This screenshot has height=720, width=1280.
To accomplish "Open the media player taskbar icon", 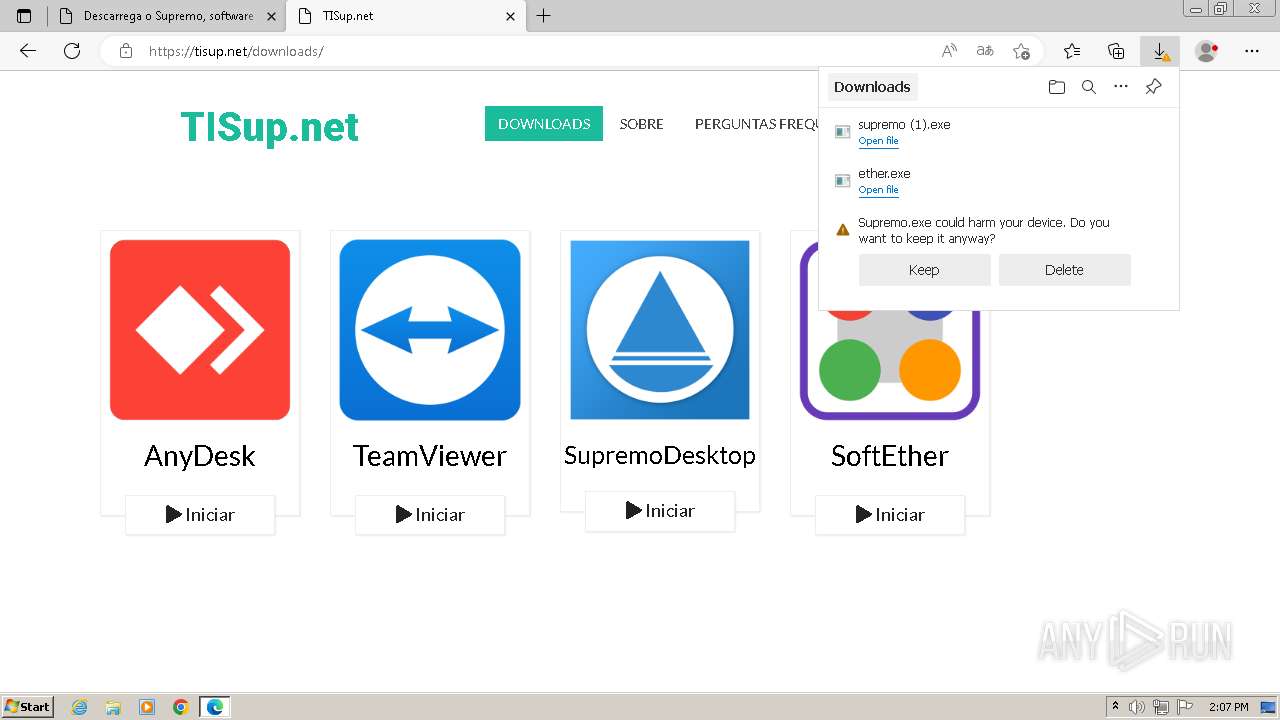I will (147, 707).
